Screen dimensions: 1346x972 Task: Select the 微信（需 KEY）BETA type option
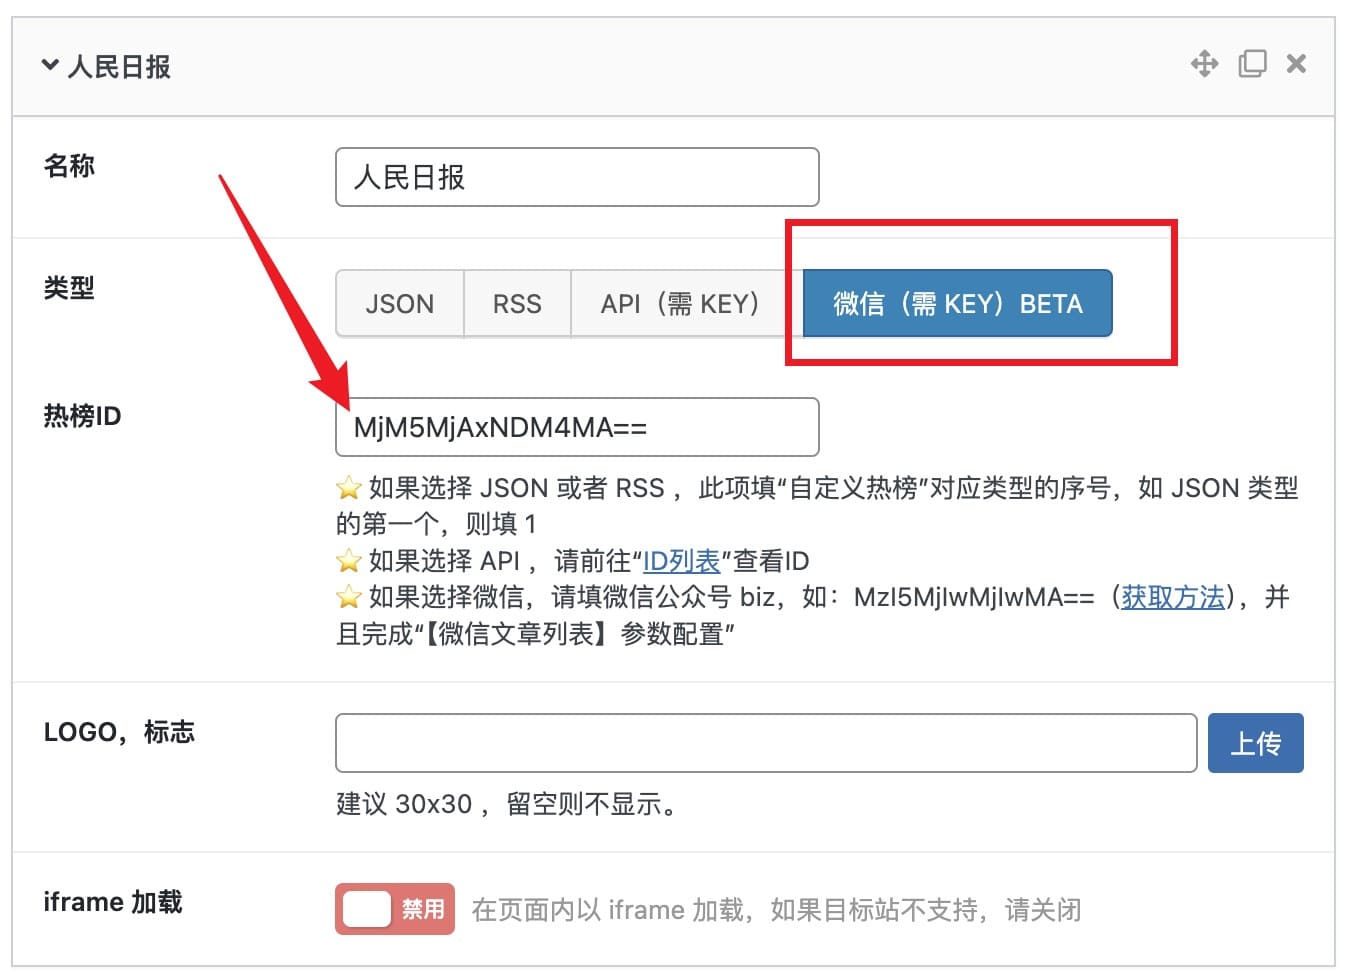(x=958, y=303)
